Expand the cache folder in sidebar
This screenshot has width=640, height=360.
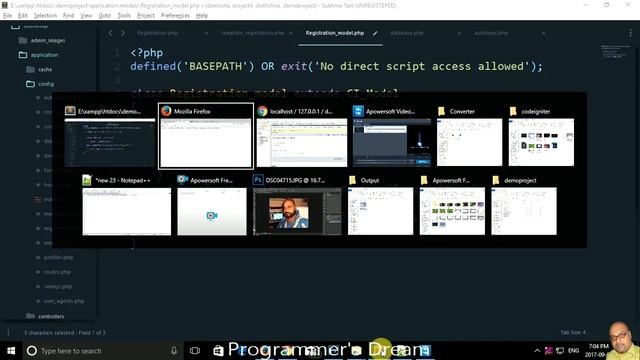tap(39, 69)
